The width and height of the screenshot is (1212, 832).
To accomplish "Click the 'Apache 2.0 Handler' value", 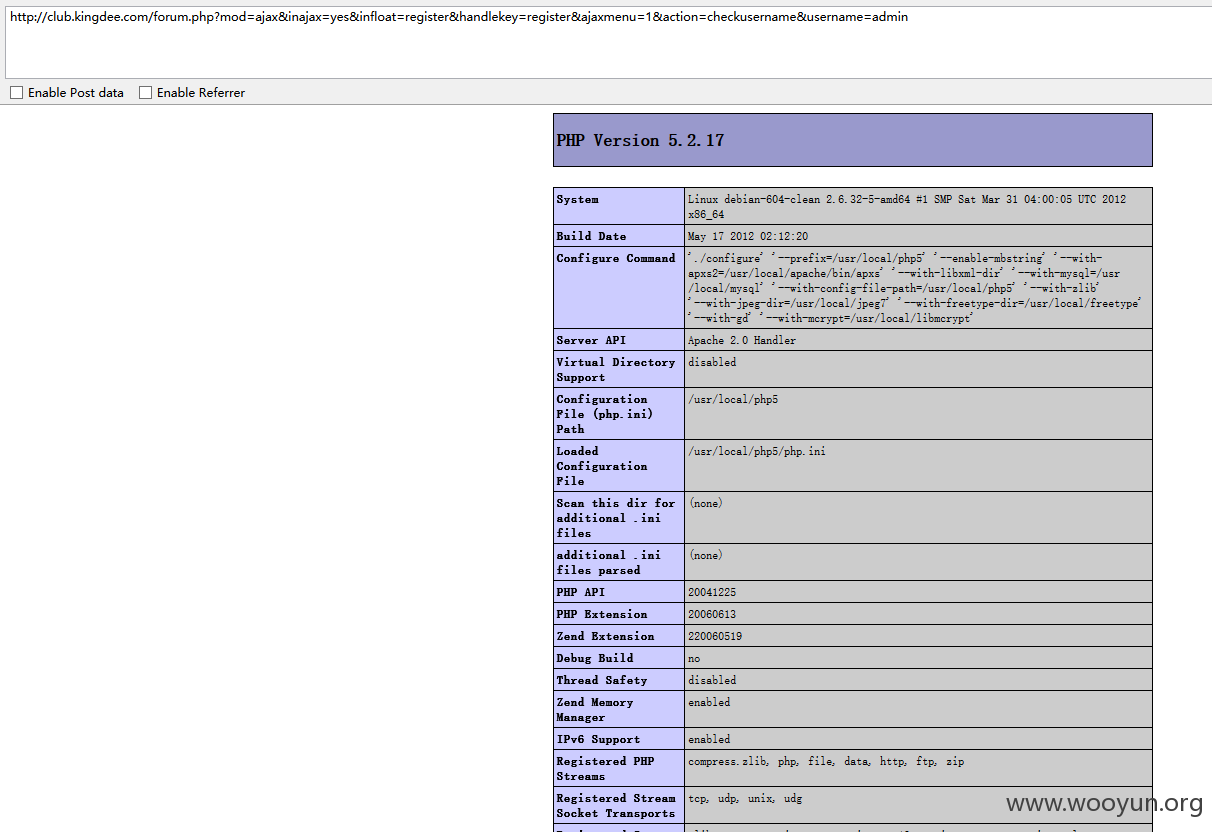I will click(742, 340).
